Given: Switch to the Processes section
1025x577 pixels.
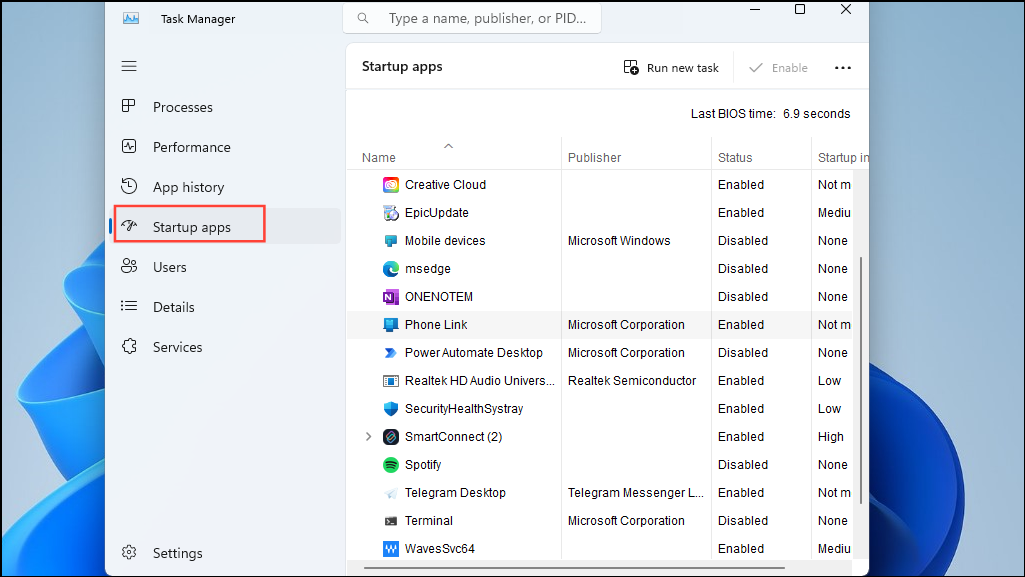Looking at the screenshot, I should point(129,107).
